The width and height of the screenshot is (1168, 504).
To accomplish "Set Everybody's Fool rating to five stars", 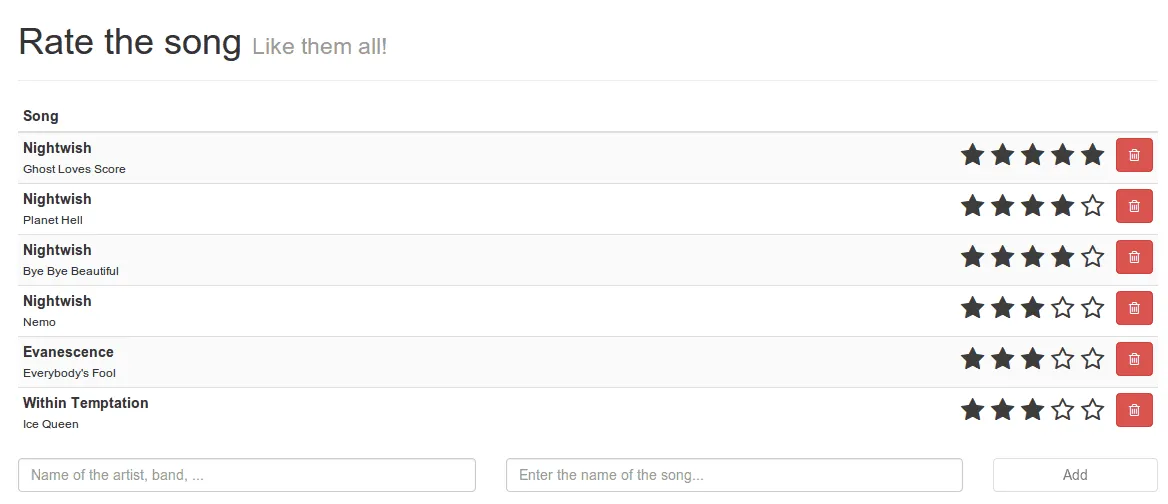I will [x=1093, y=359].
